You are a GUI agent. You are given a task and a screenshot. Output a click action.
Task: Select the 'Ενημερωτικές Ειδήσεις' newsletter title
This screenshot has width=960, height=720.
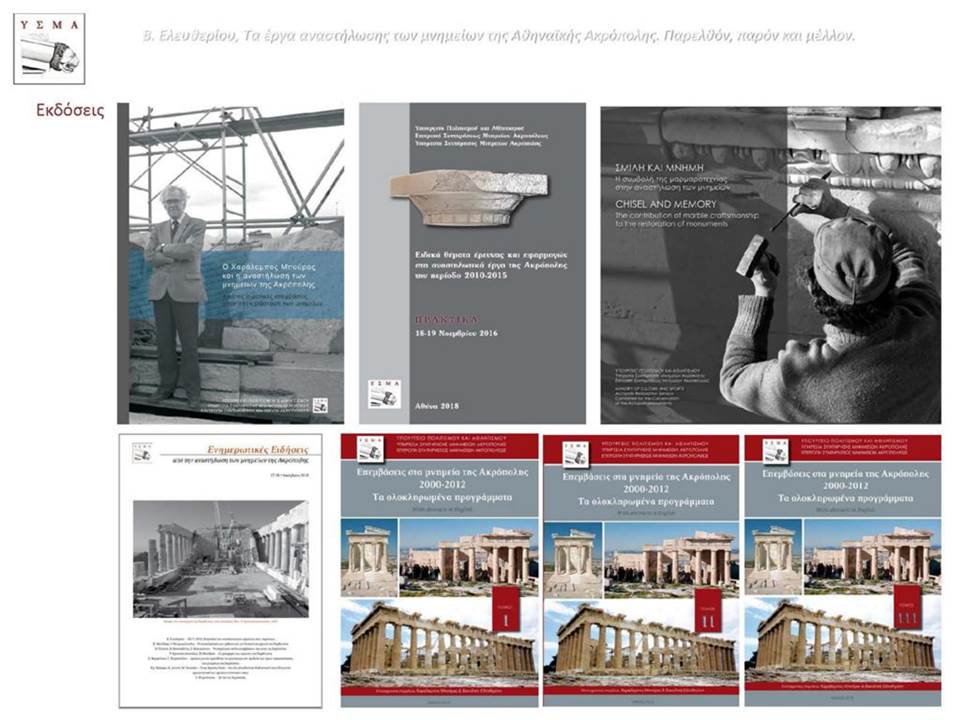(257, 449)
